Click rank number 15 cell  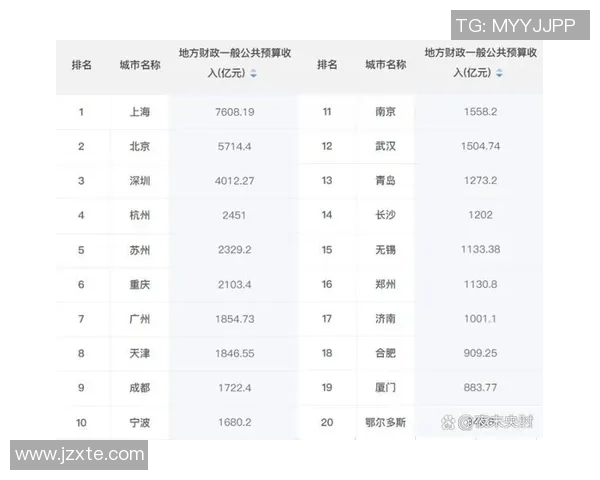tap(327, 250)
